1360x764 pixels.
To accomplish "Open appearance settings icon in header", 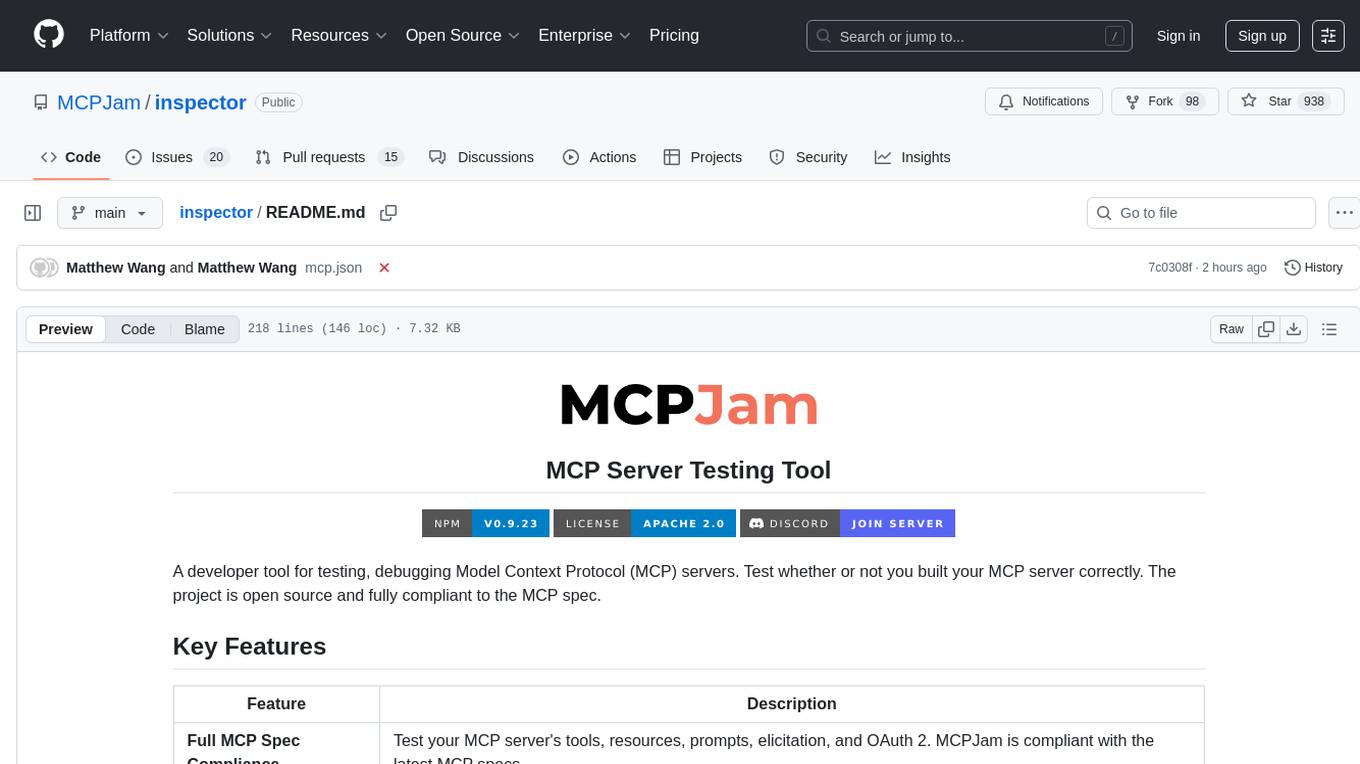I will (x=1328, y=36).
